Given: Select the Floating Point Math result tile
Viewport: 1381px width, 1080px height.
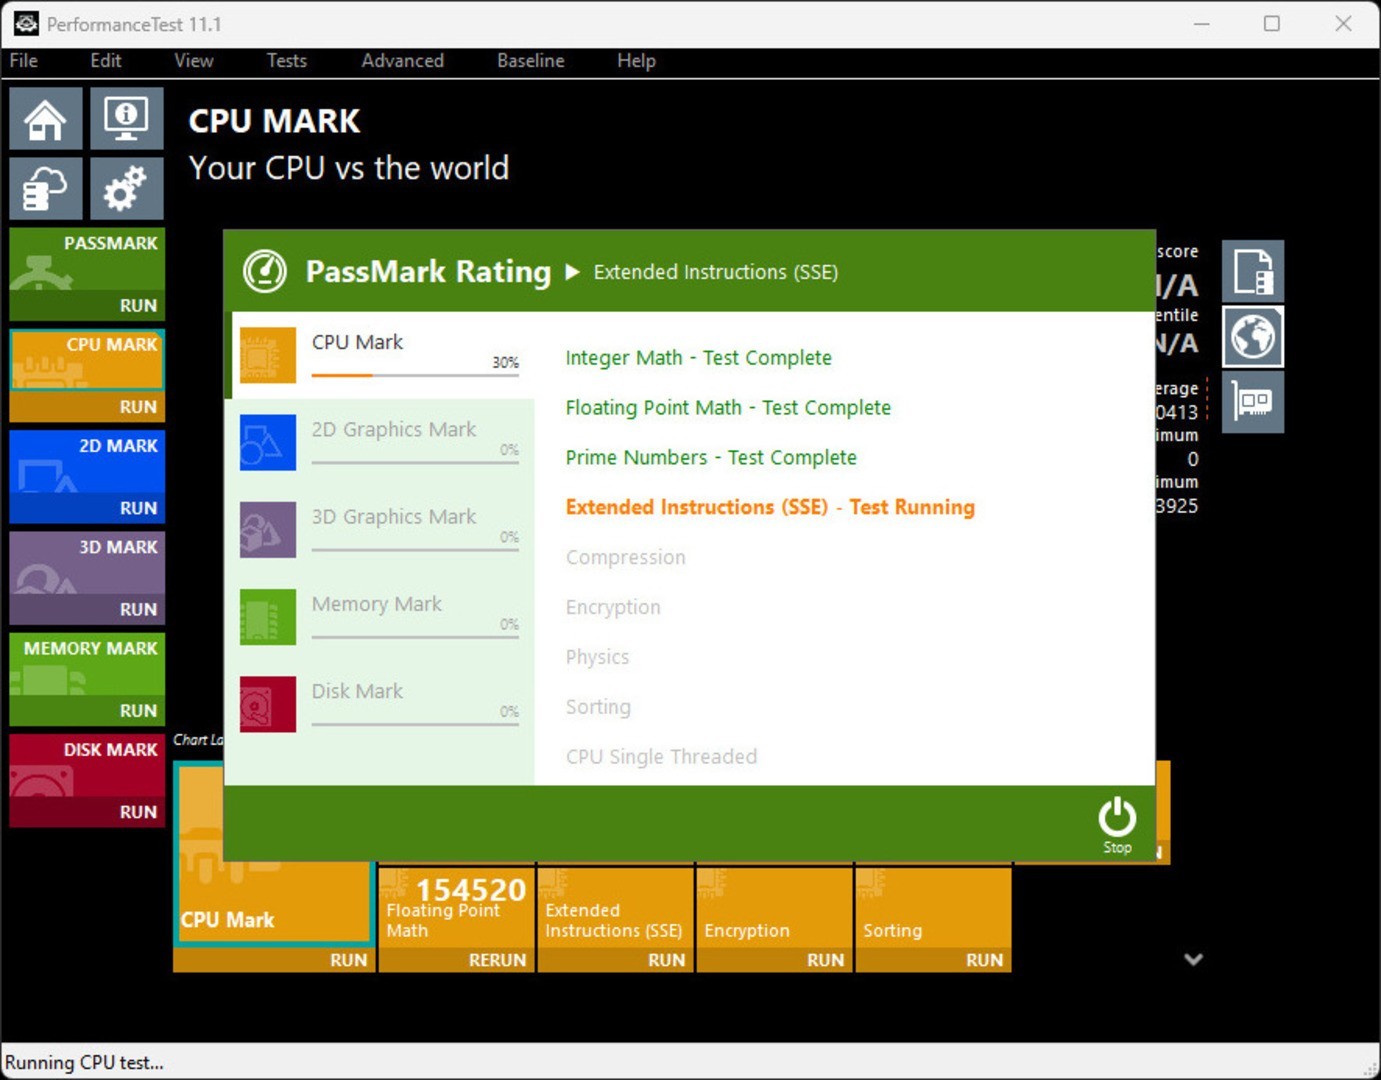Looking at the screenshot, I should (456, 908).
